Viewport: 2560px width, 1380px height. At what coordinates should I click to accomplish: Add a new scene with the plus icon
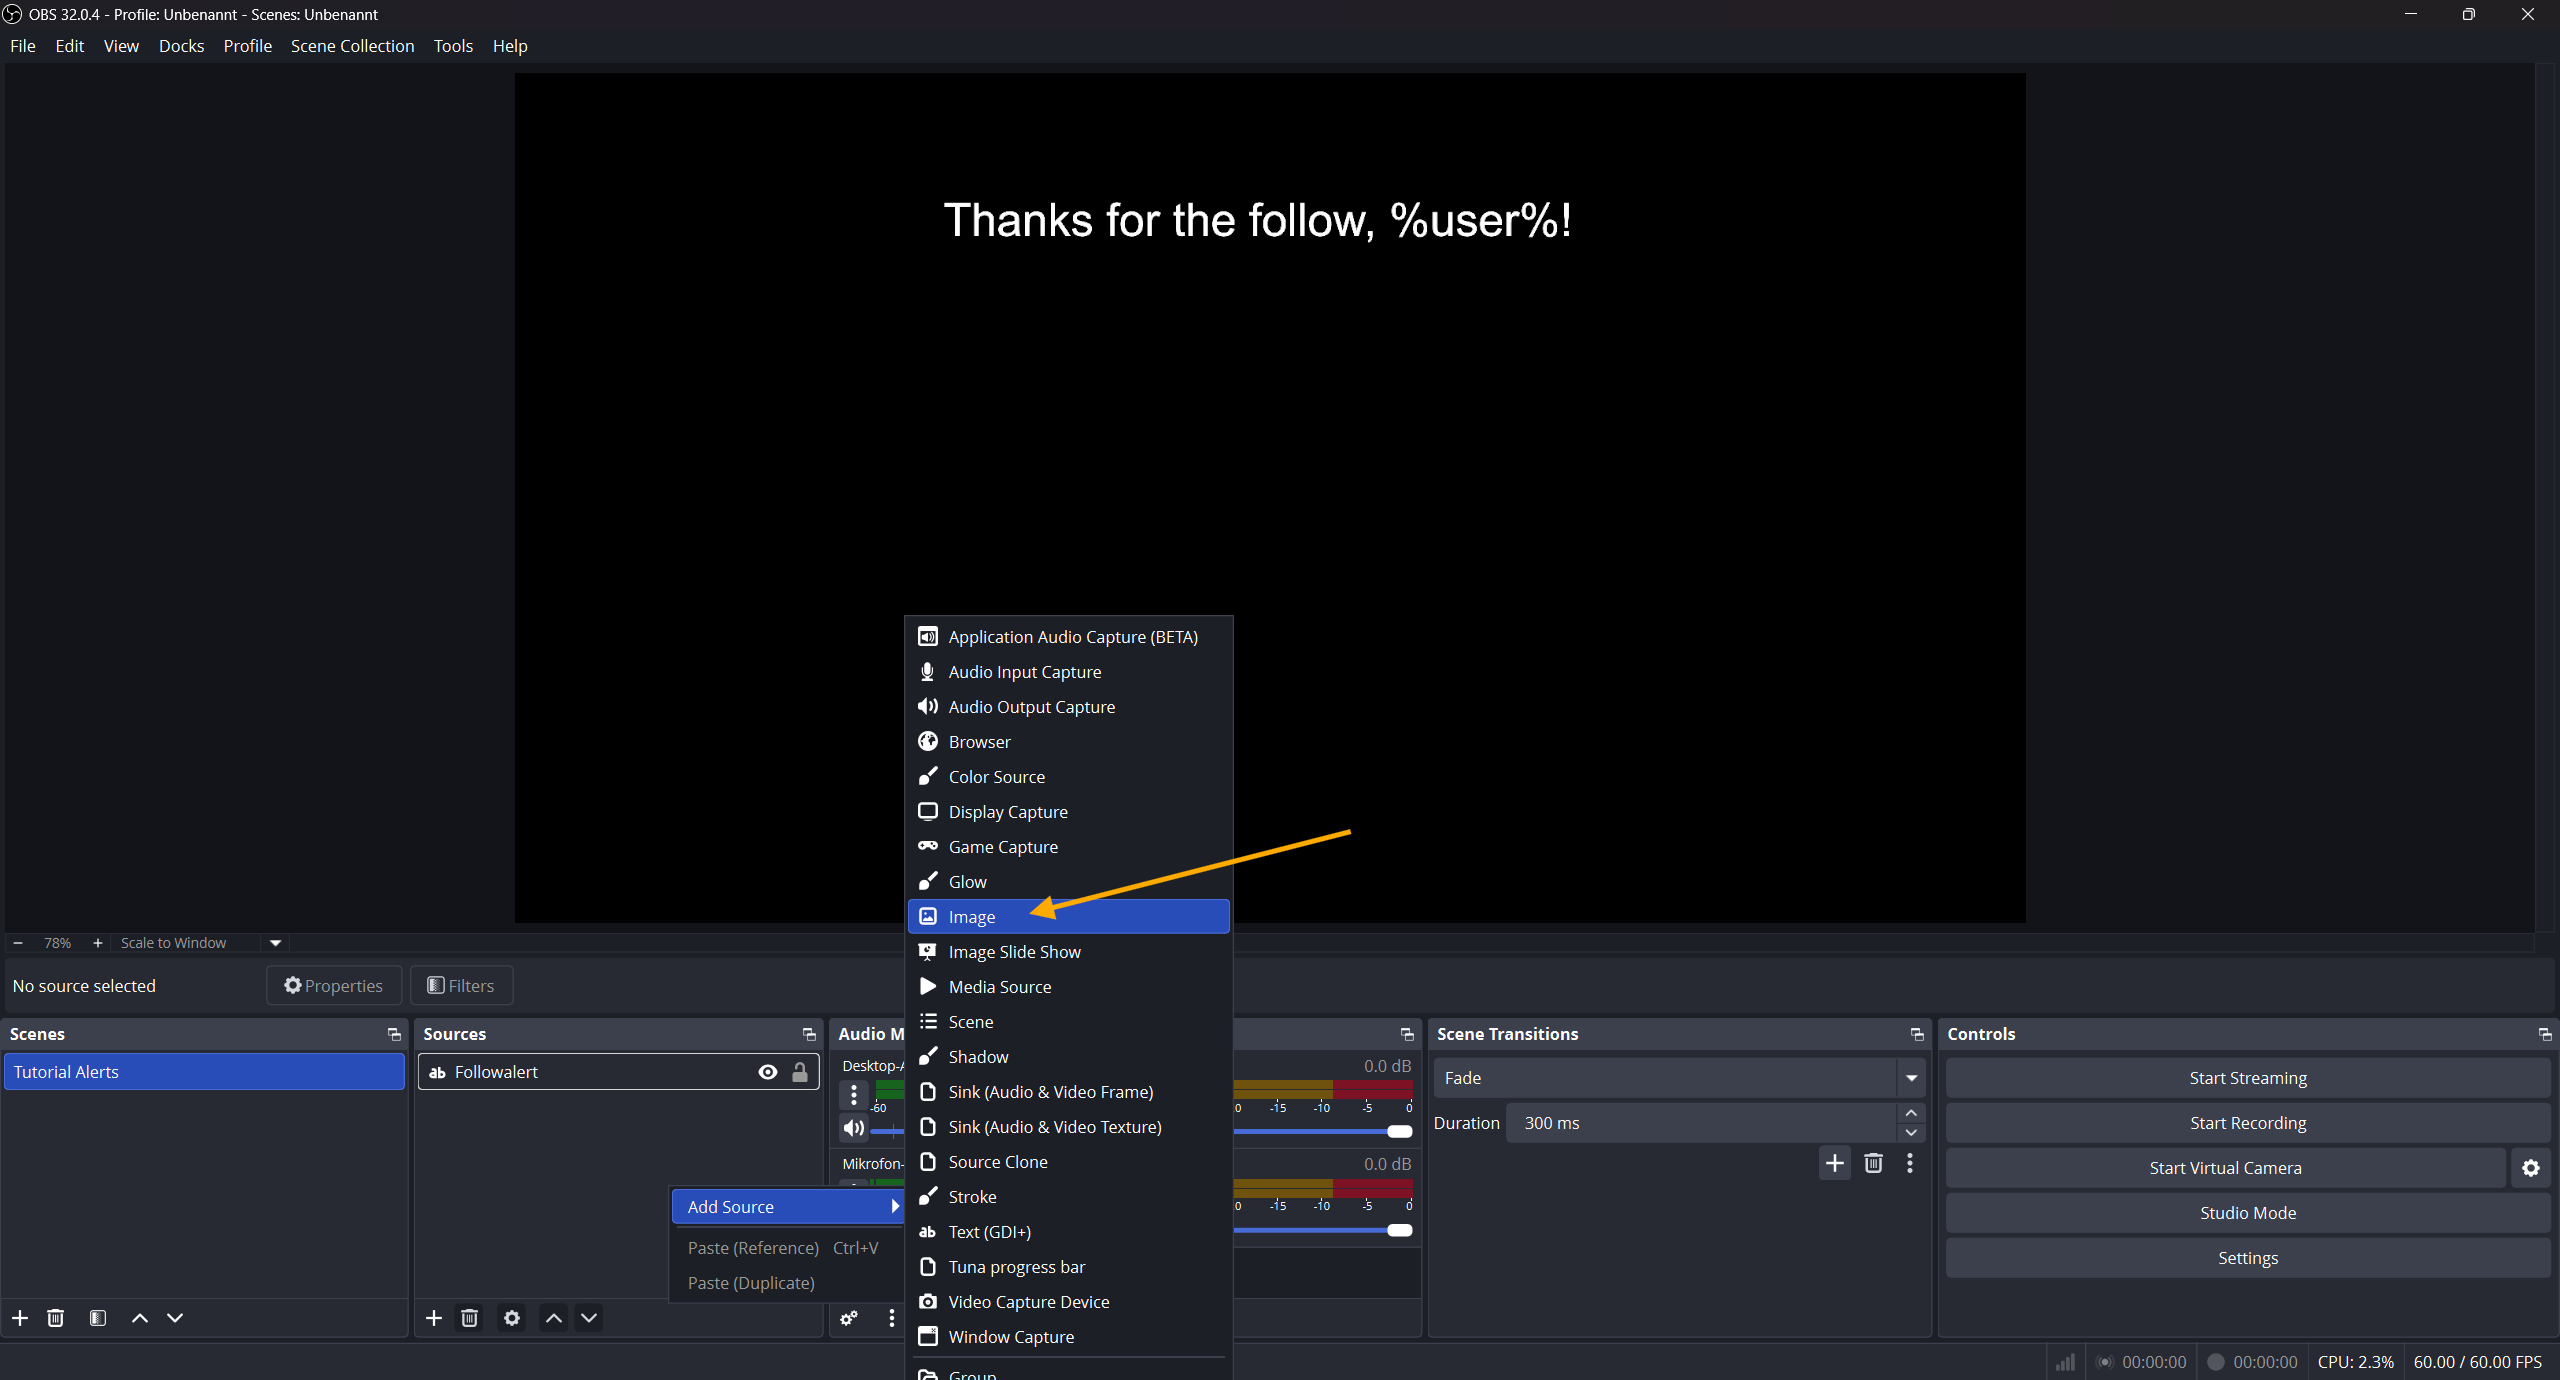pos(20,1318)
